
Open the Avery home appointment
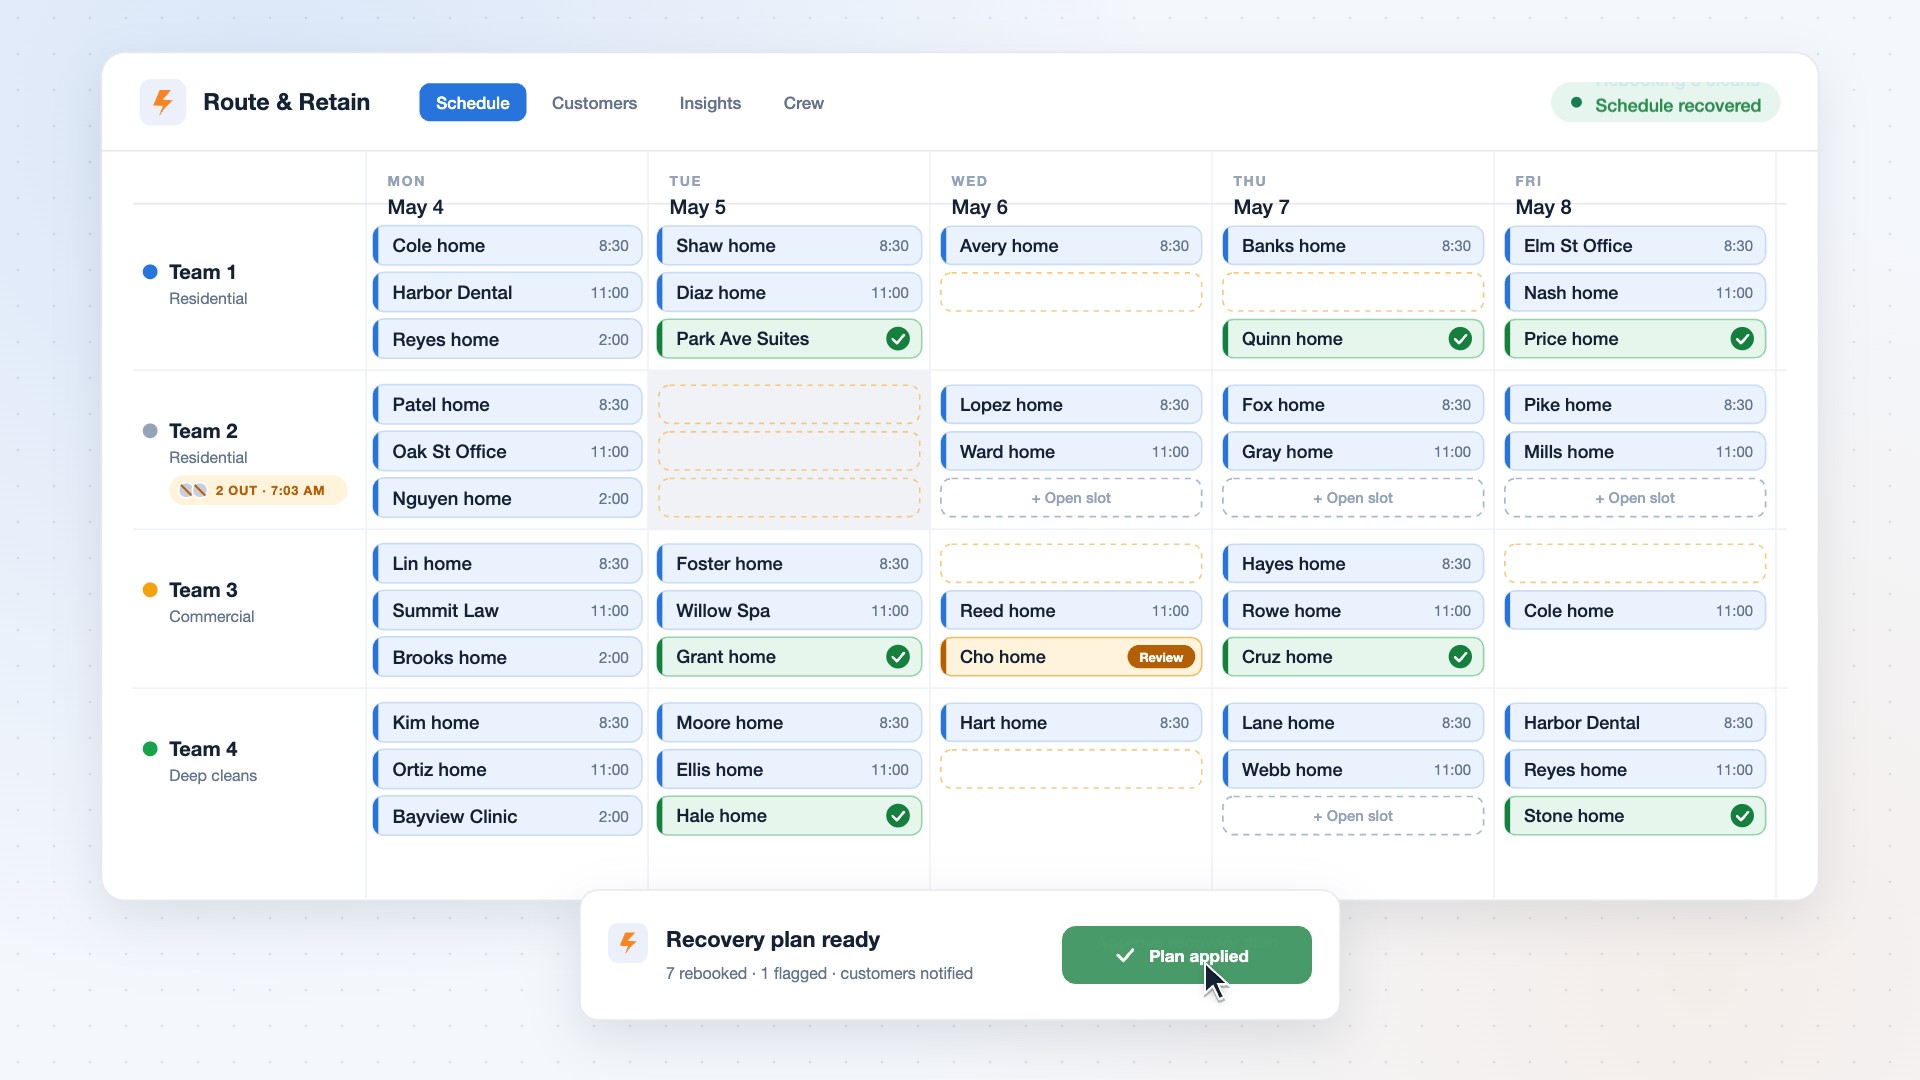(x=1070, y=246)
